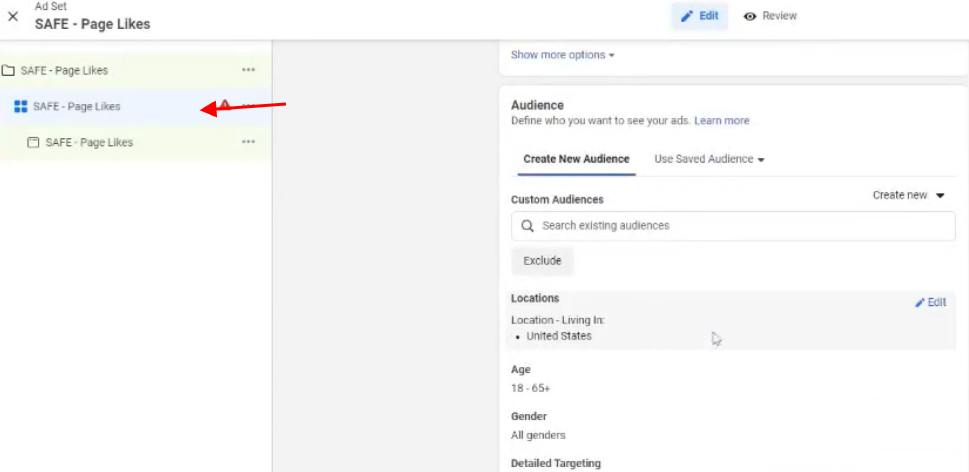969x472 pixels.
Task: Expand Show more options
Action: (562, 55)
